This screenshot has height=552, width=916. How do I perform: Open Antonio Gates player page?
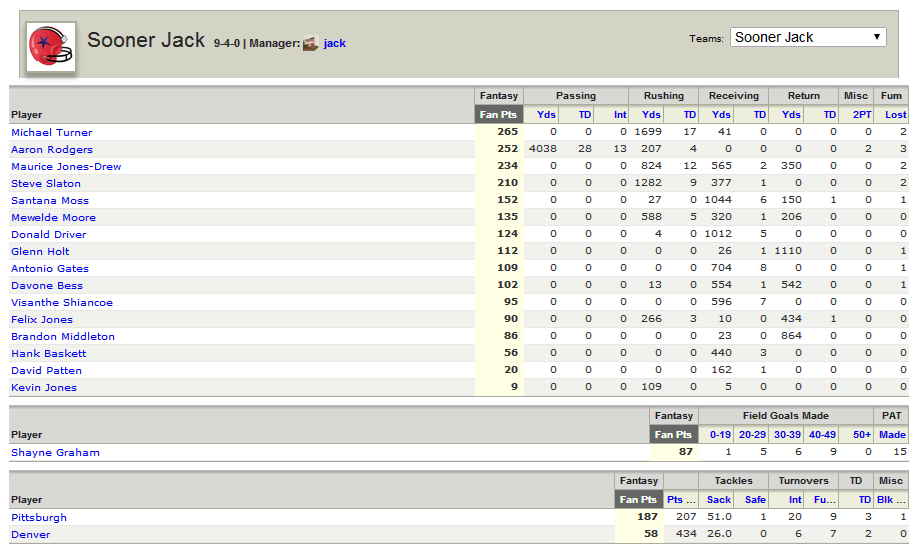50,268
